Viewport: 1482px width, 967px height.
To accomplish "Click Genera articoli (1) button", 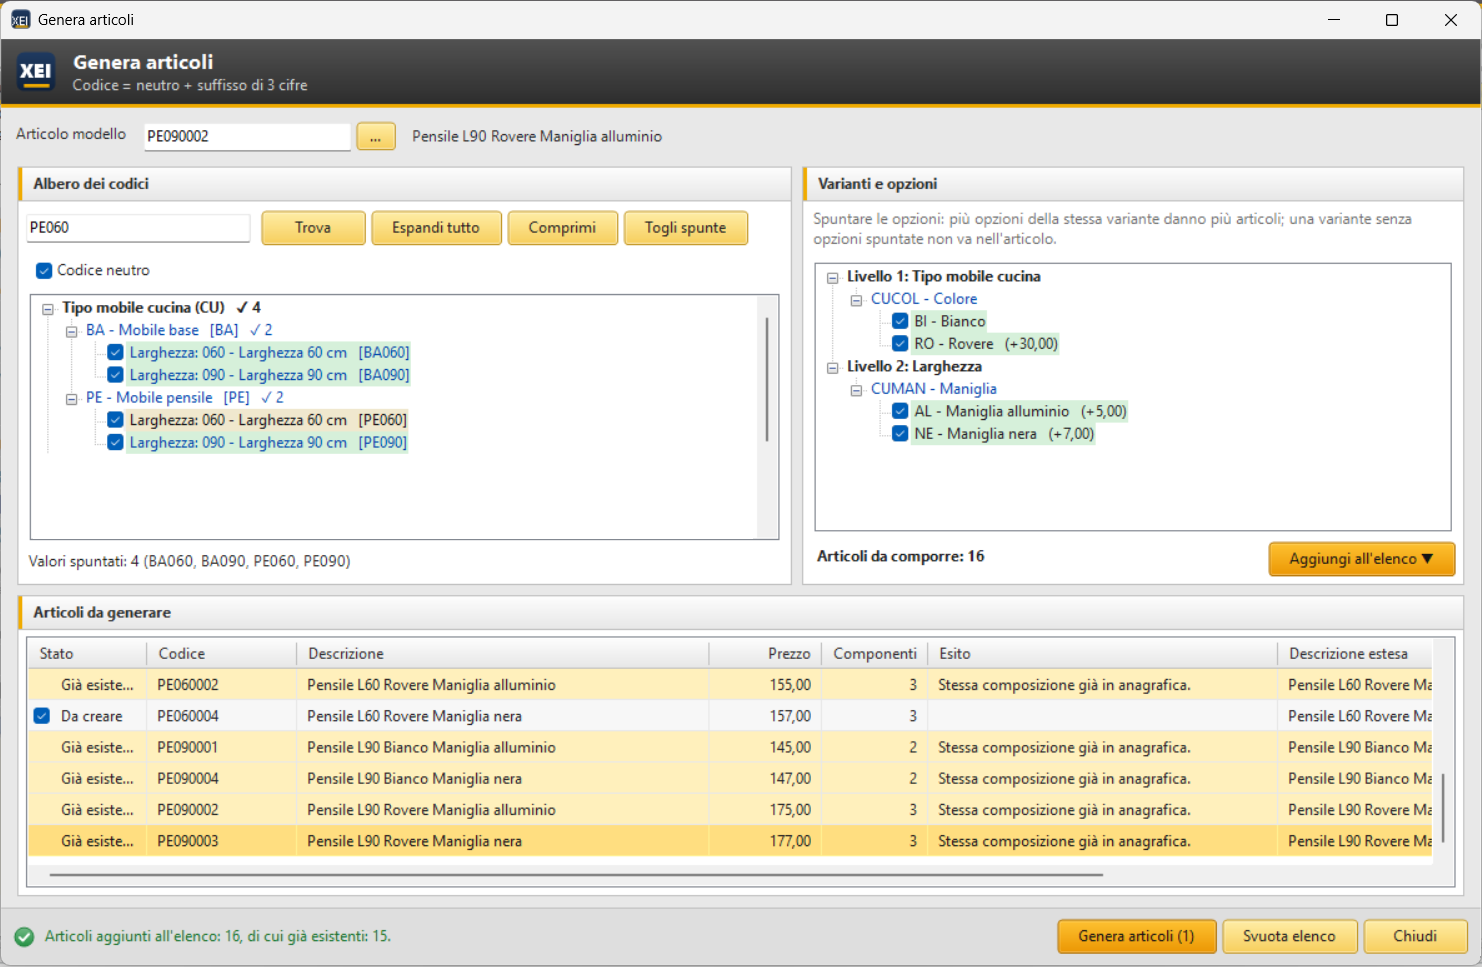I will tap(1137, 937).
